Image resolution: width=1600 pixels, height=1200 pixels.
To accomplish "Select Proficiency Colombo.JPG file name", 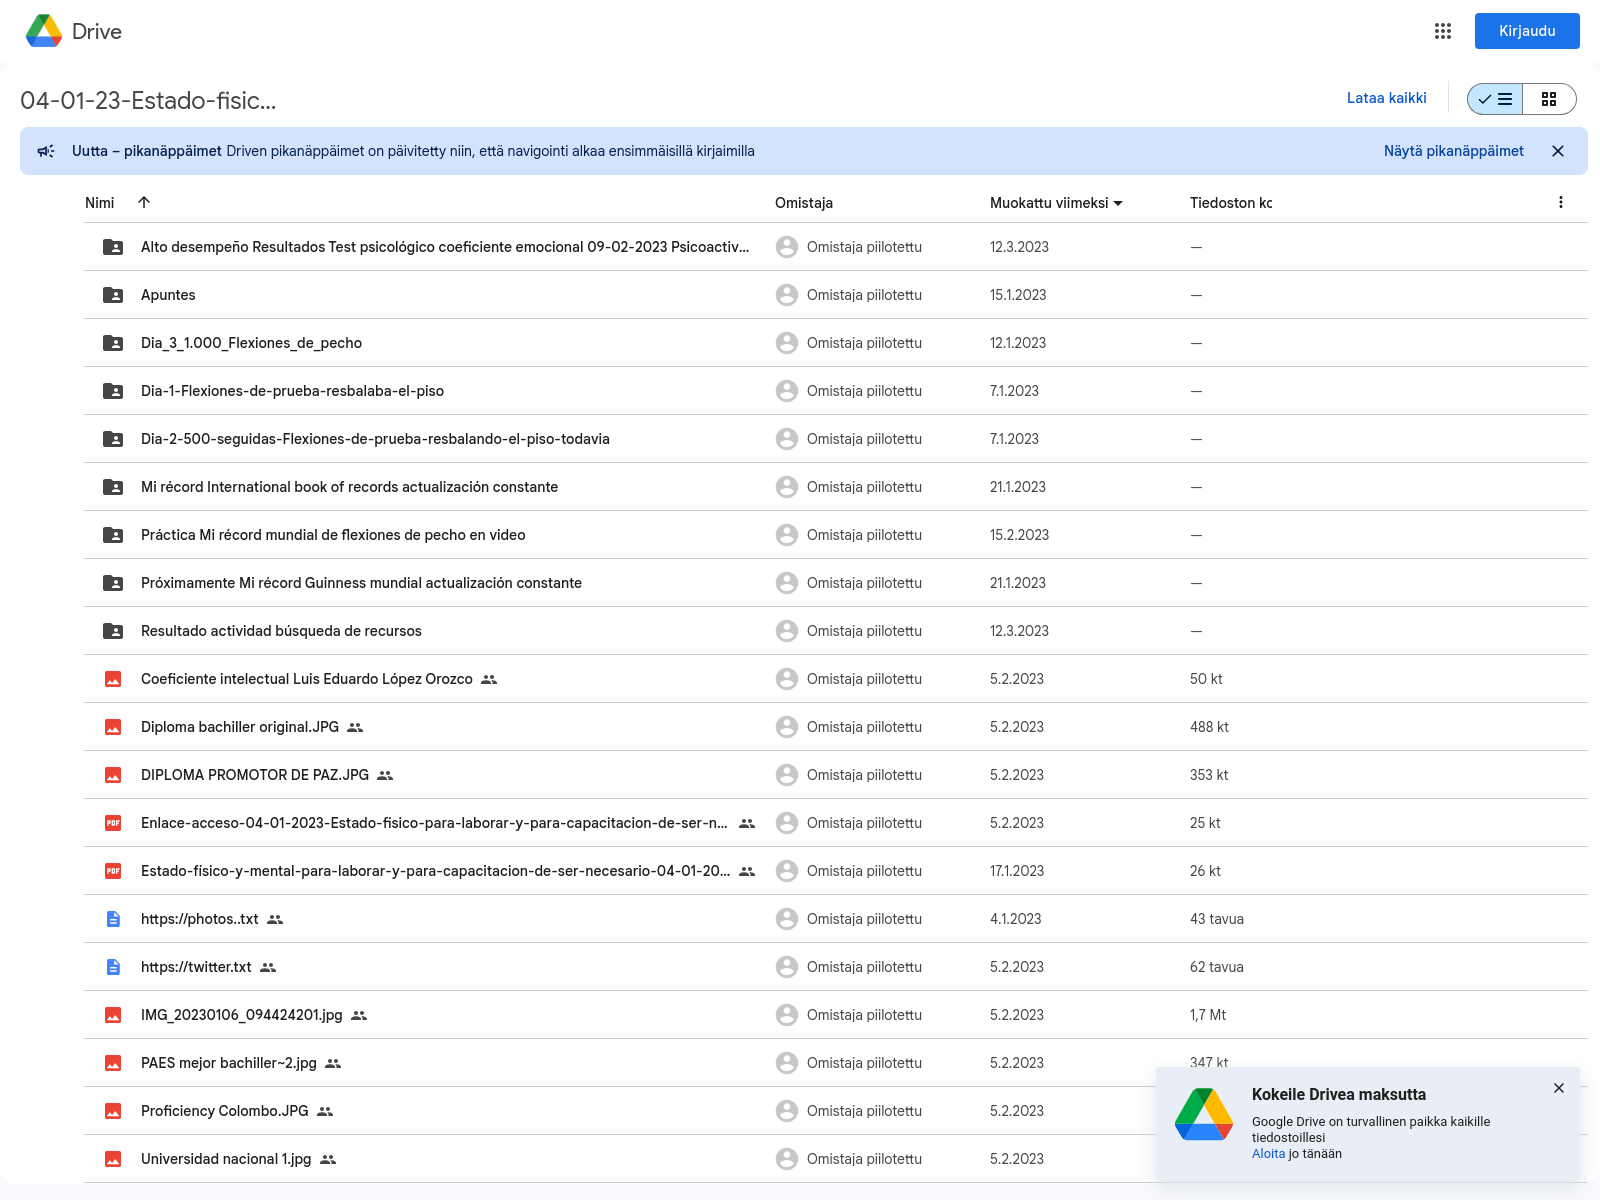I will tap(225, 1111).
